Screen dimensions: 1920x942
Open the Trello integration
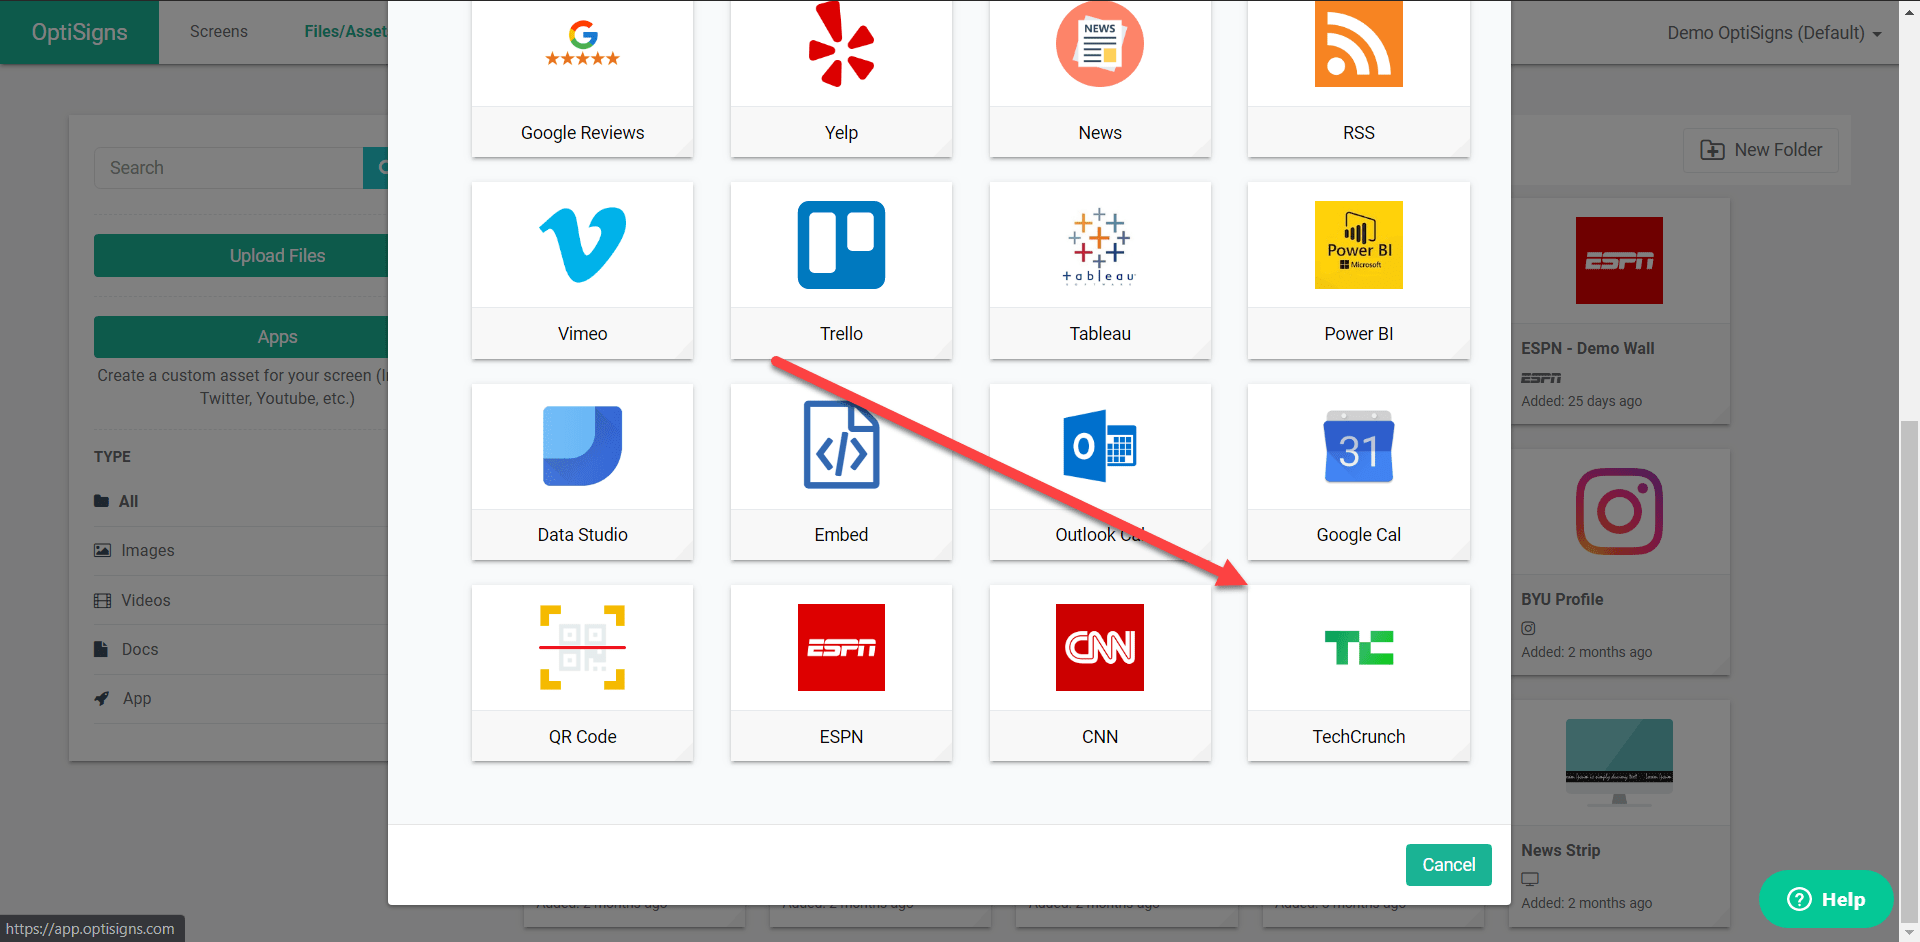point(841,270)
